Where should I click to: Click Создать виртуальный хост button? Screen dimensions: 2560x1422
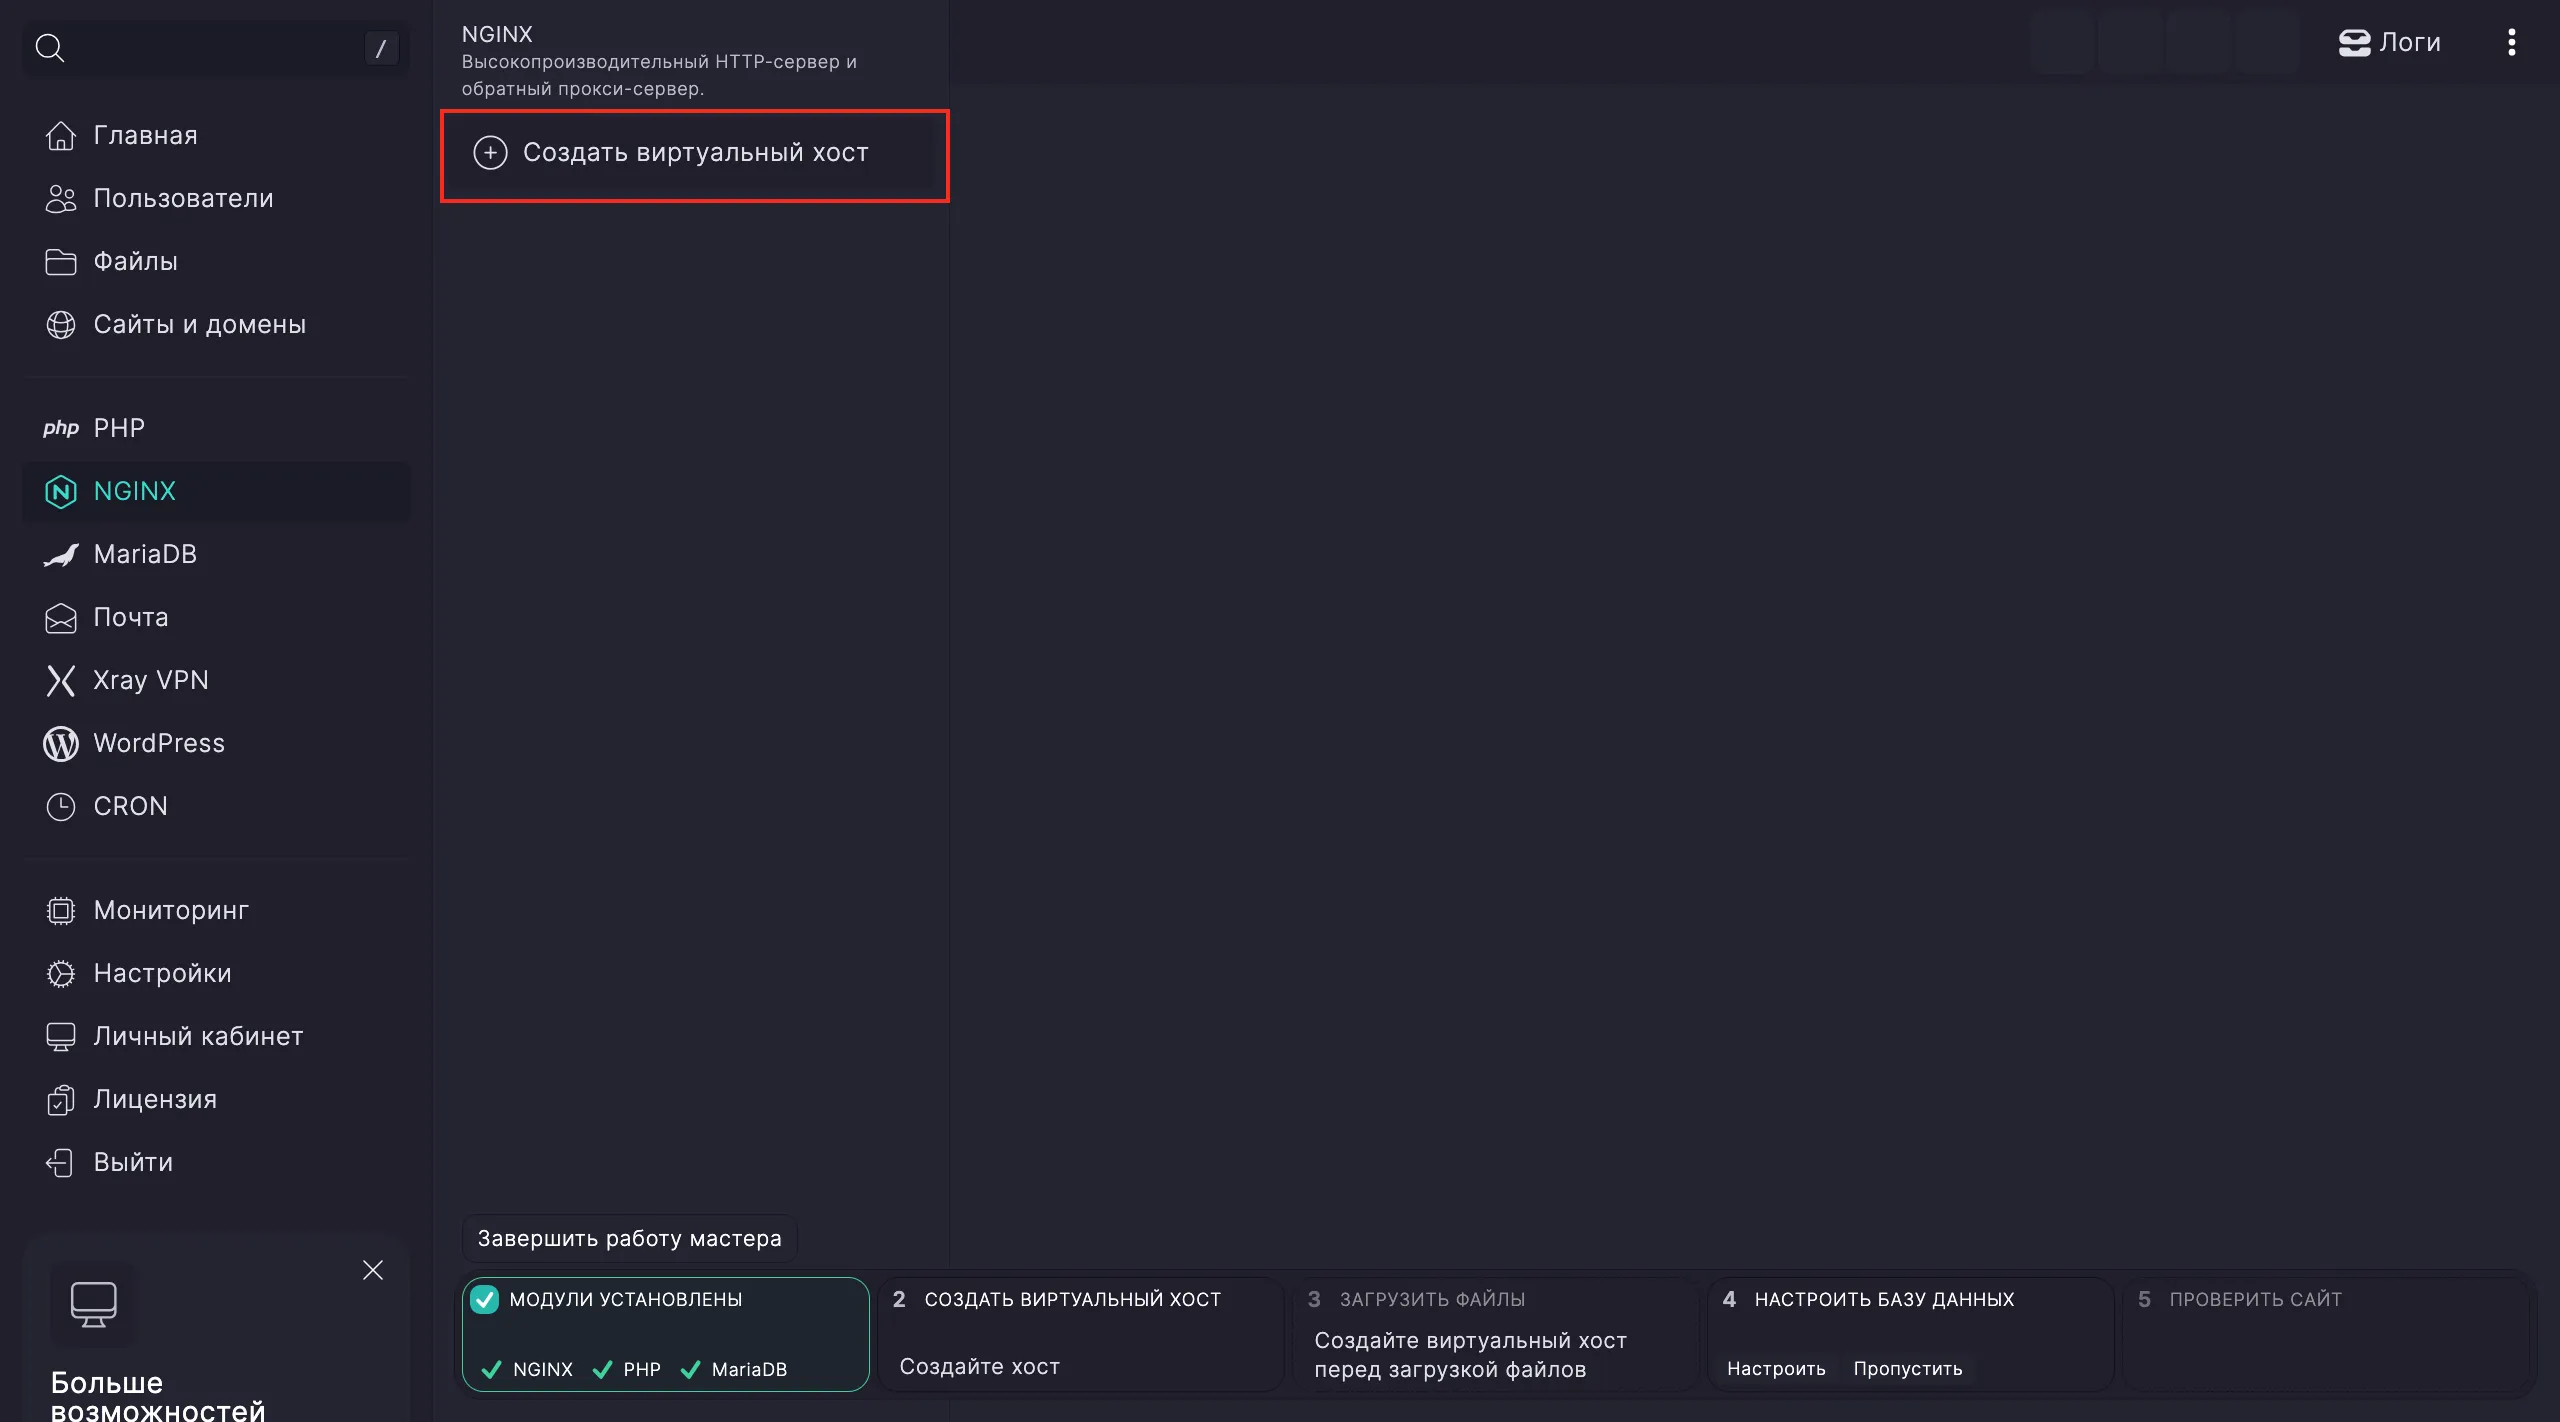coord(695,153)
